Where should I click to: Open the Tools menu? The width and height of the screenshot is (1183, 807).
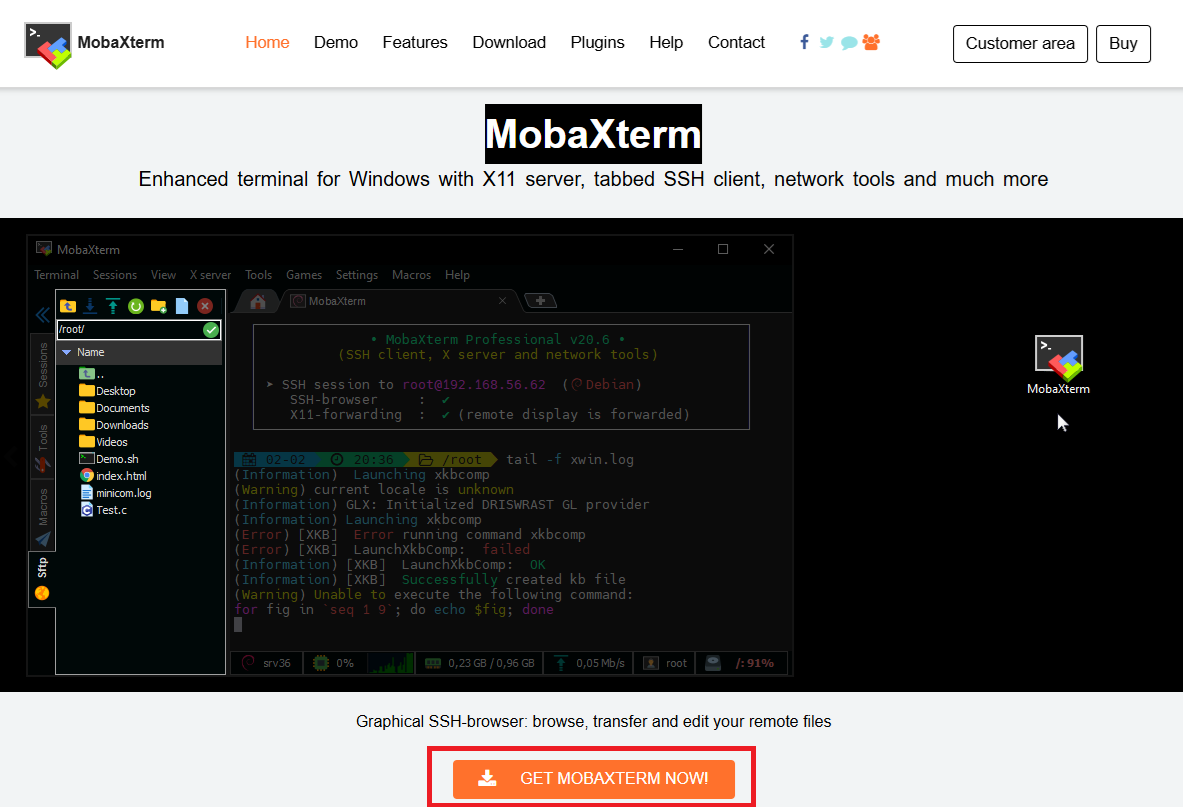click(259, 275)
